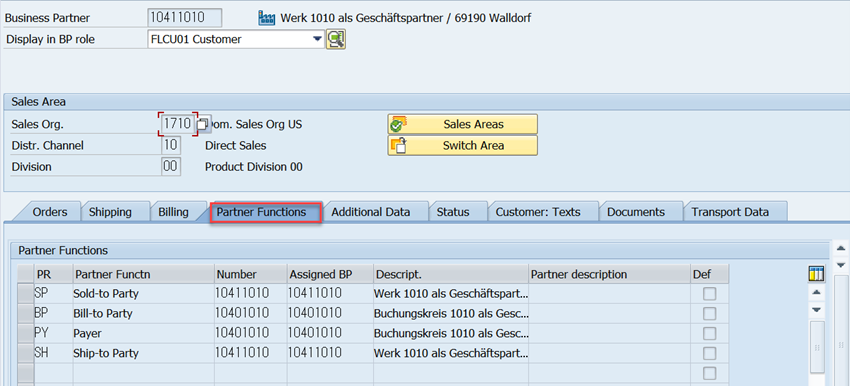This screenshot has height=386, width=850.
Task: Open the Display in BP role dropdown
Action: coord(317,39)
